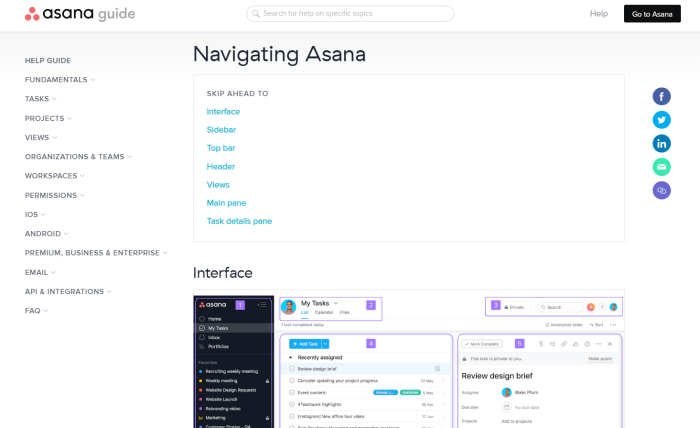Click the thumbs-up like icon in the task details pane
Screen dimensions: 700x428
pyautogui.click(x=575, y=344)
